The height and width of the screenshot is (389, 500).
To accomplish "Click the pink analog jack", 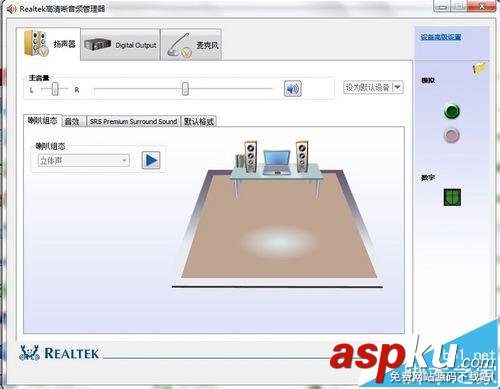I will 452,135.
